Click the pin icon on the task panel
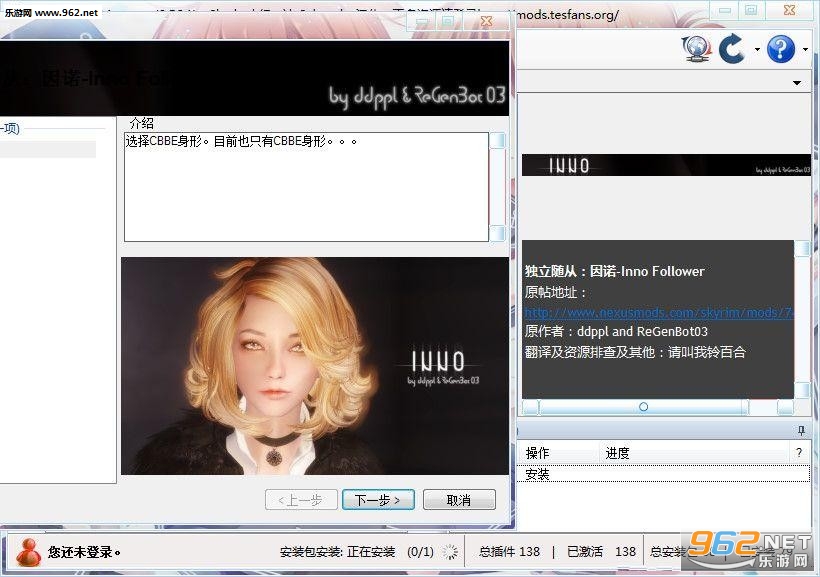Screen dimensions: 820x577 801,431
